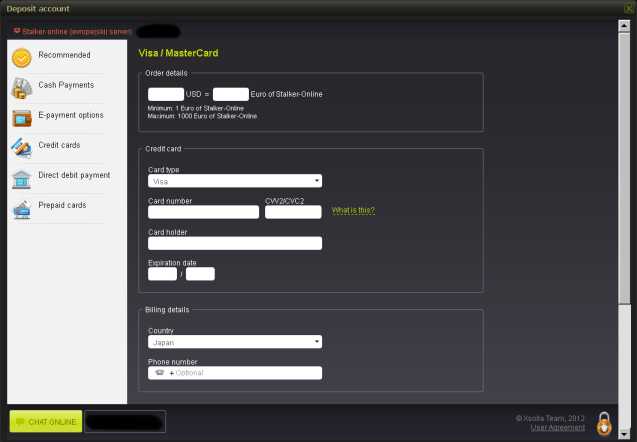Screen dimensions: 637x442
Task: Click the E-payment options wallet icon
Action: click(x=22, y=118)
